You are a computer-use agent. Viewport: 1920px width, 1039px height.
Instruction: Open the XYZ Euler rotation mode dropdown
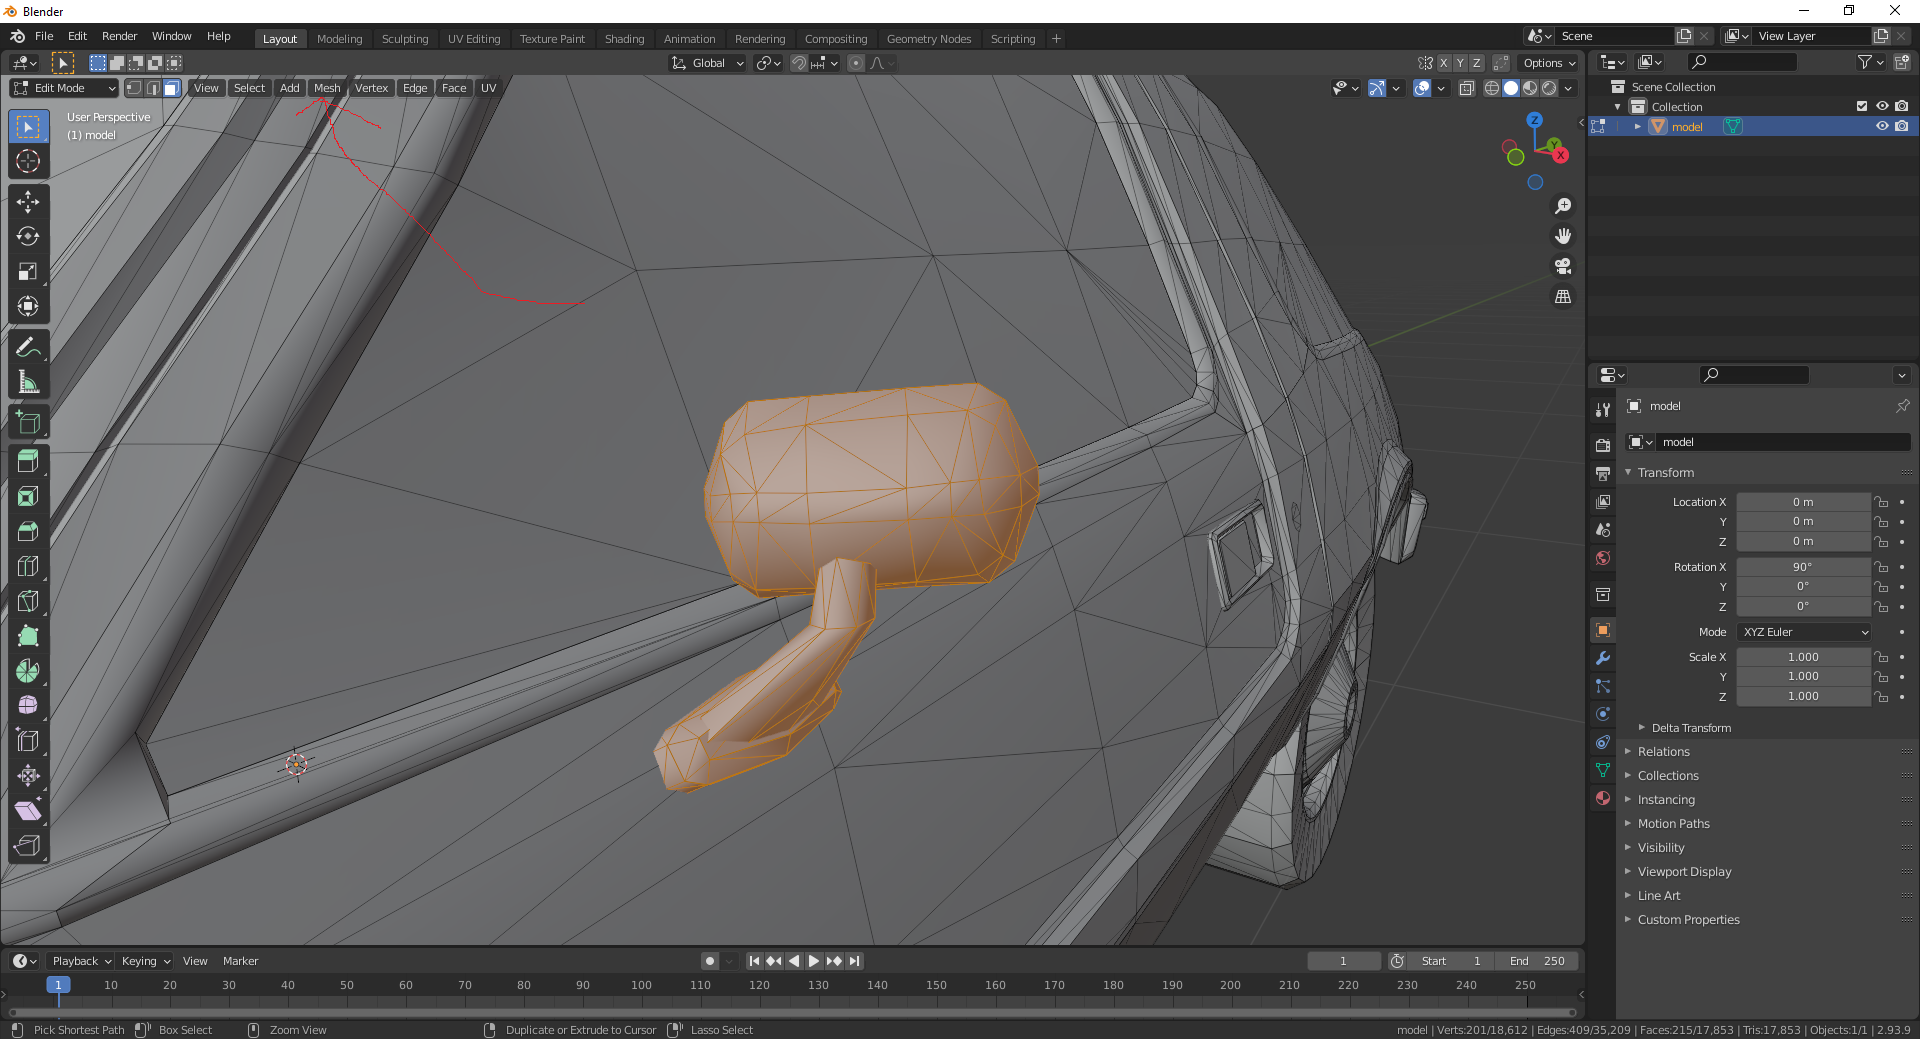pos(1804,632)
